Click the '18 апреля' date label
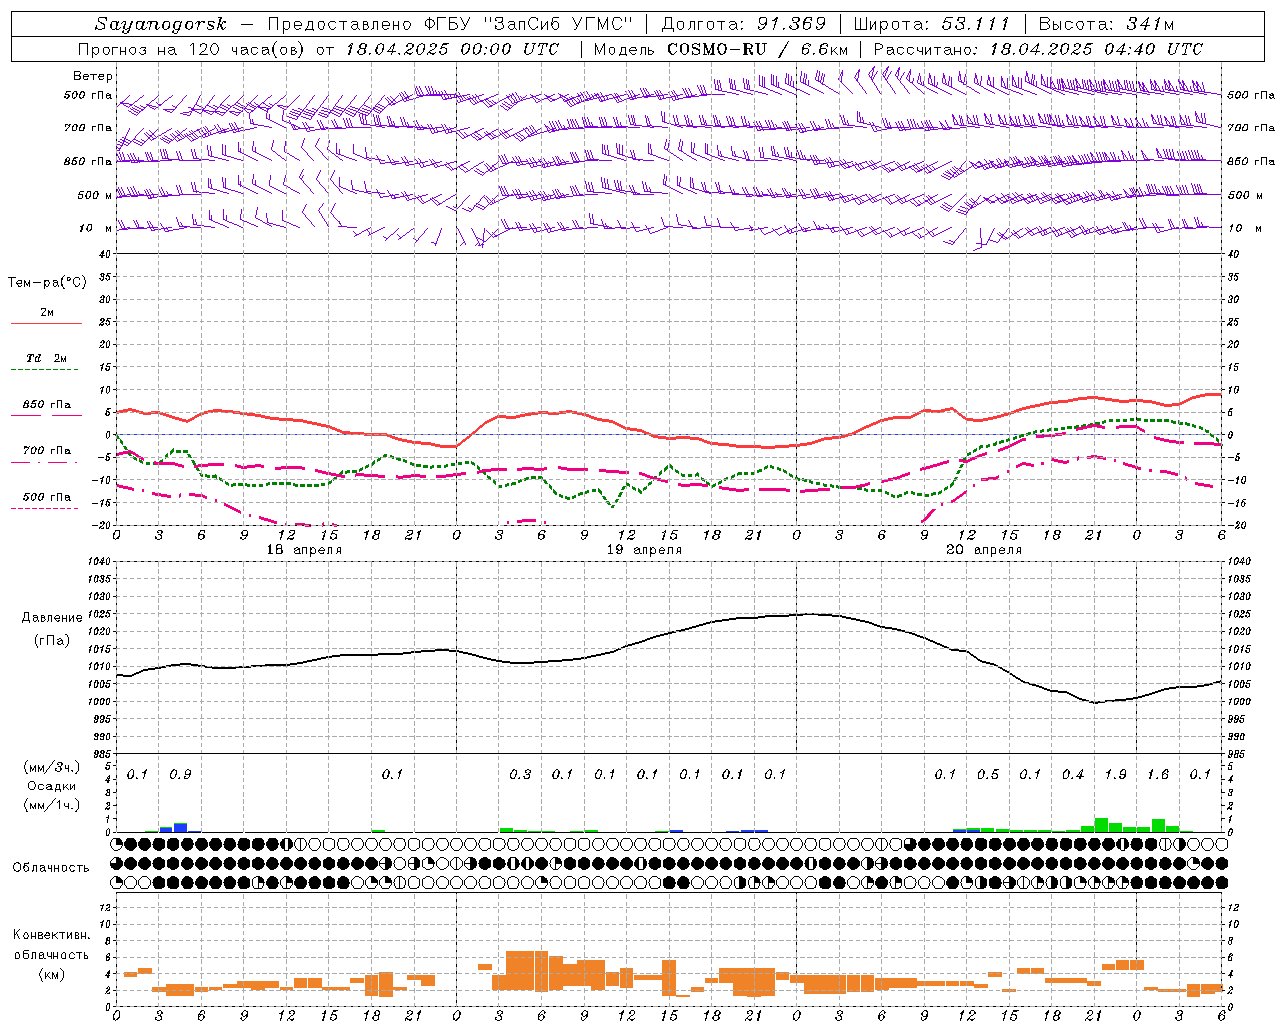The height and width of the screenshot is (1024, 1280). (x=304, y=550)
